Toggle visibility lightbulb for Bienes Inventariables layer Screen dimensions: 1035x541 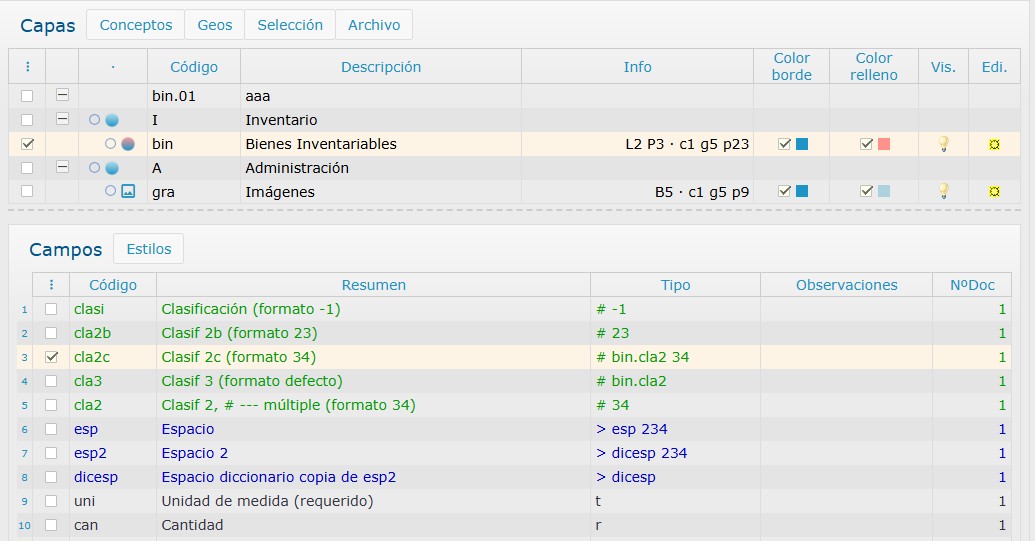tap(942, 144)
